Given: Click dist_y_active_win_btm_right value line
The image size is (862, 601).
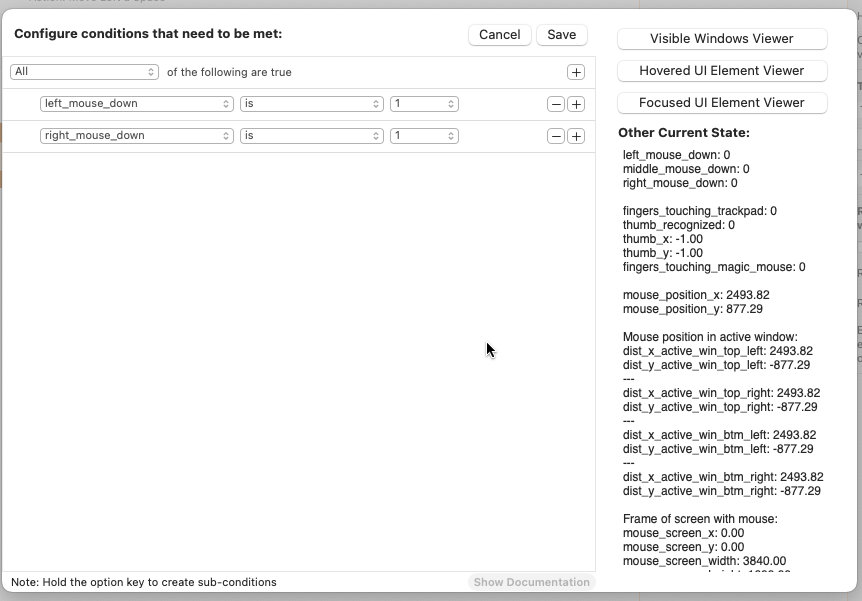Looking at the screenshot, I should click(721, 491).
